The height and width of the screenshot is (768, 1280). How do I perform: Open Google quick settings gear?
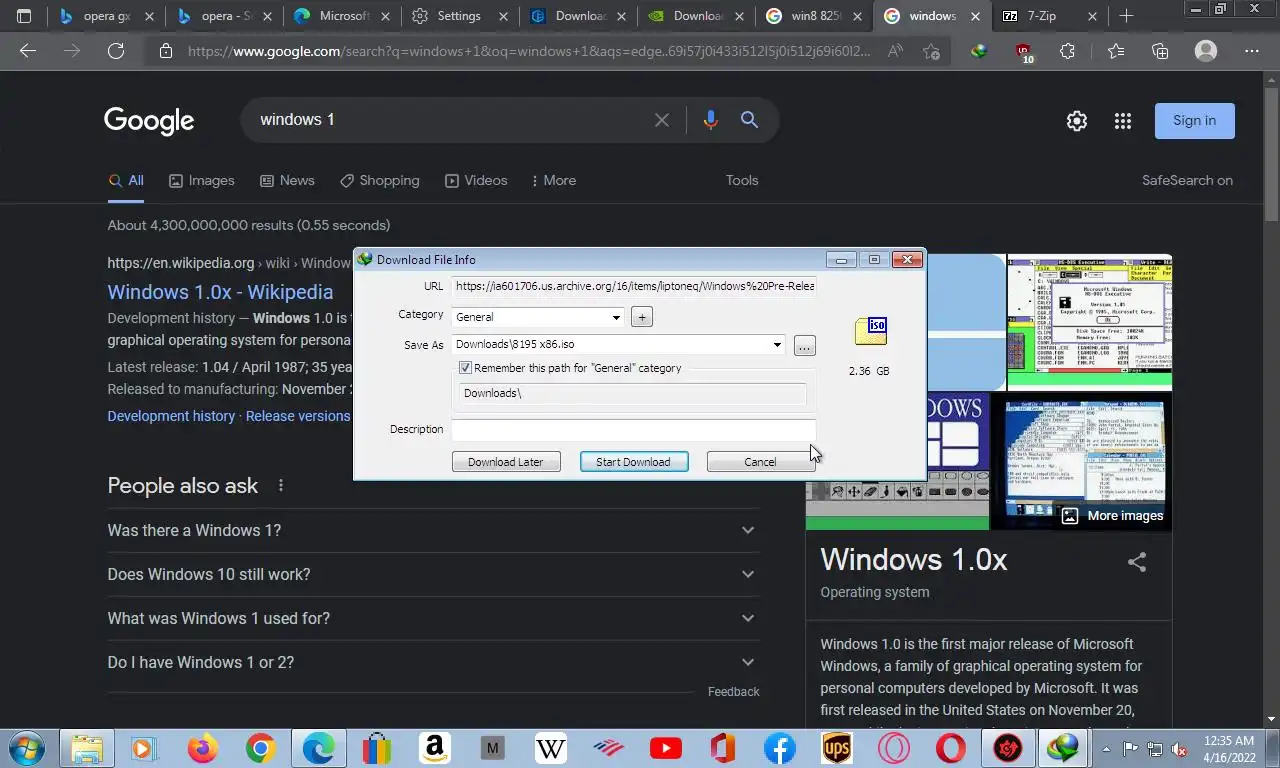1076,121
